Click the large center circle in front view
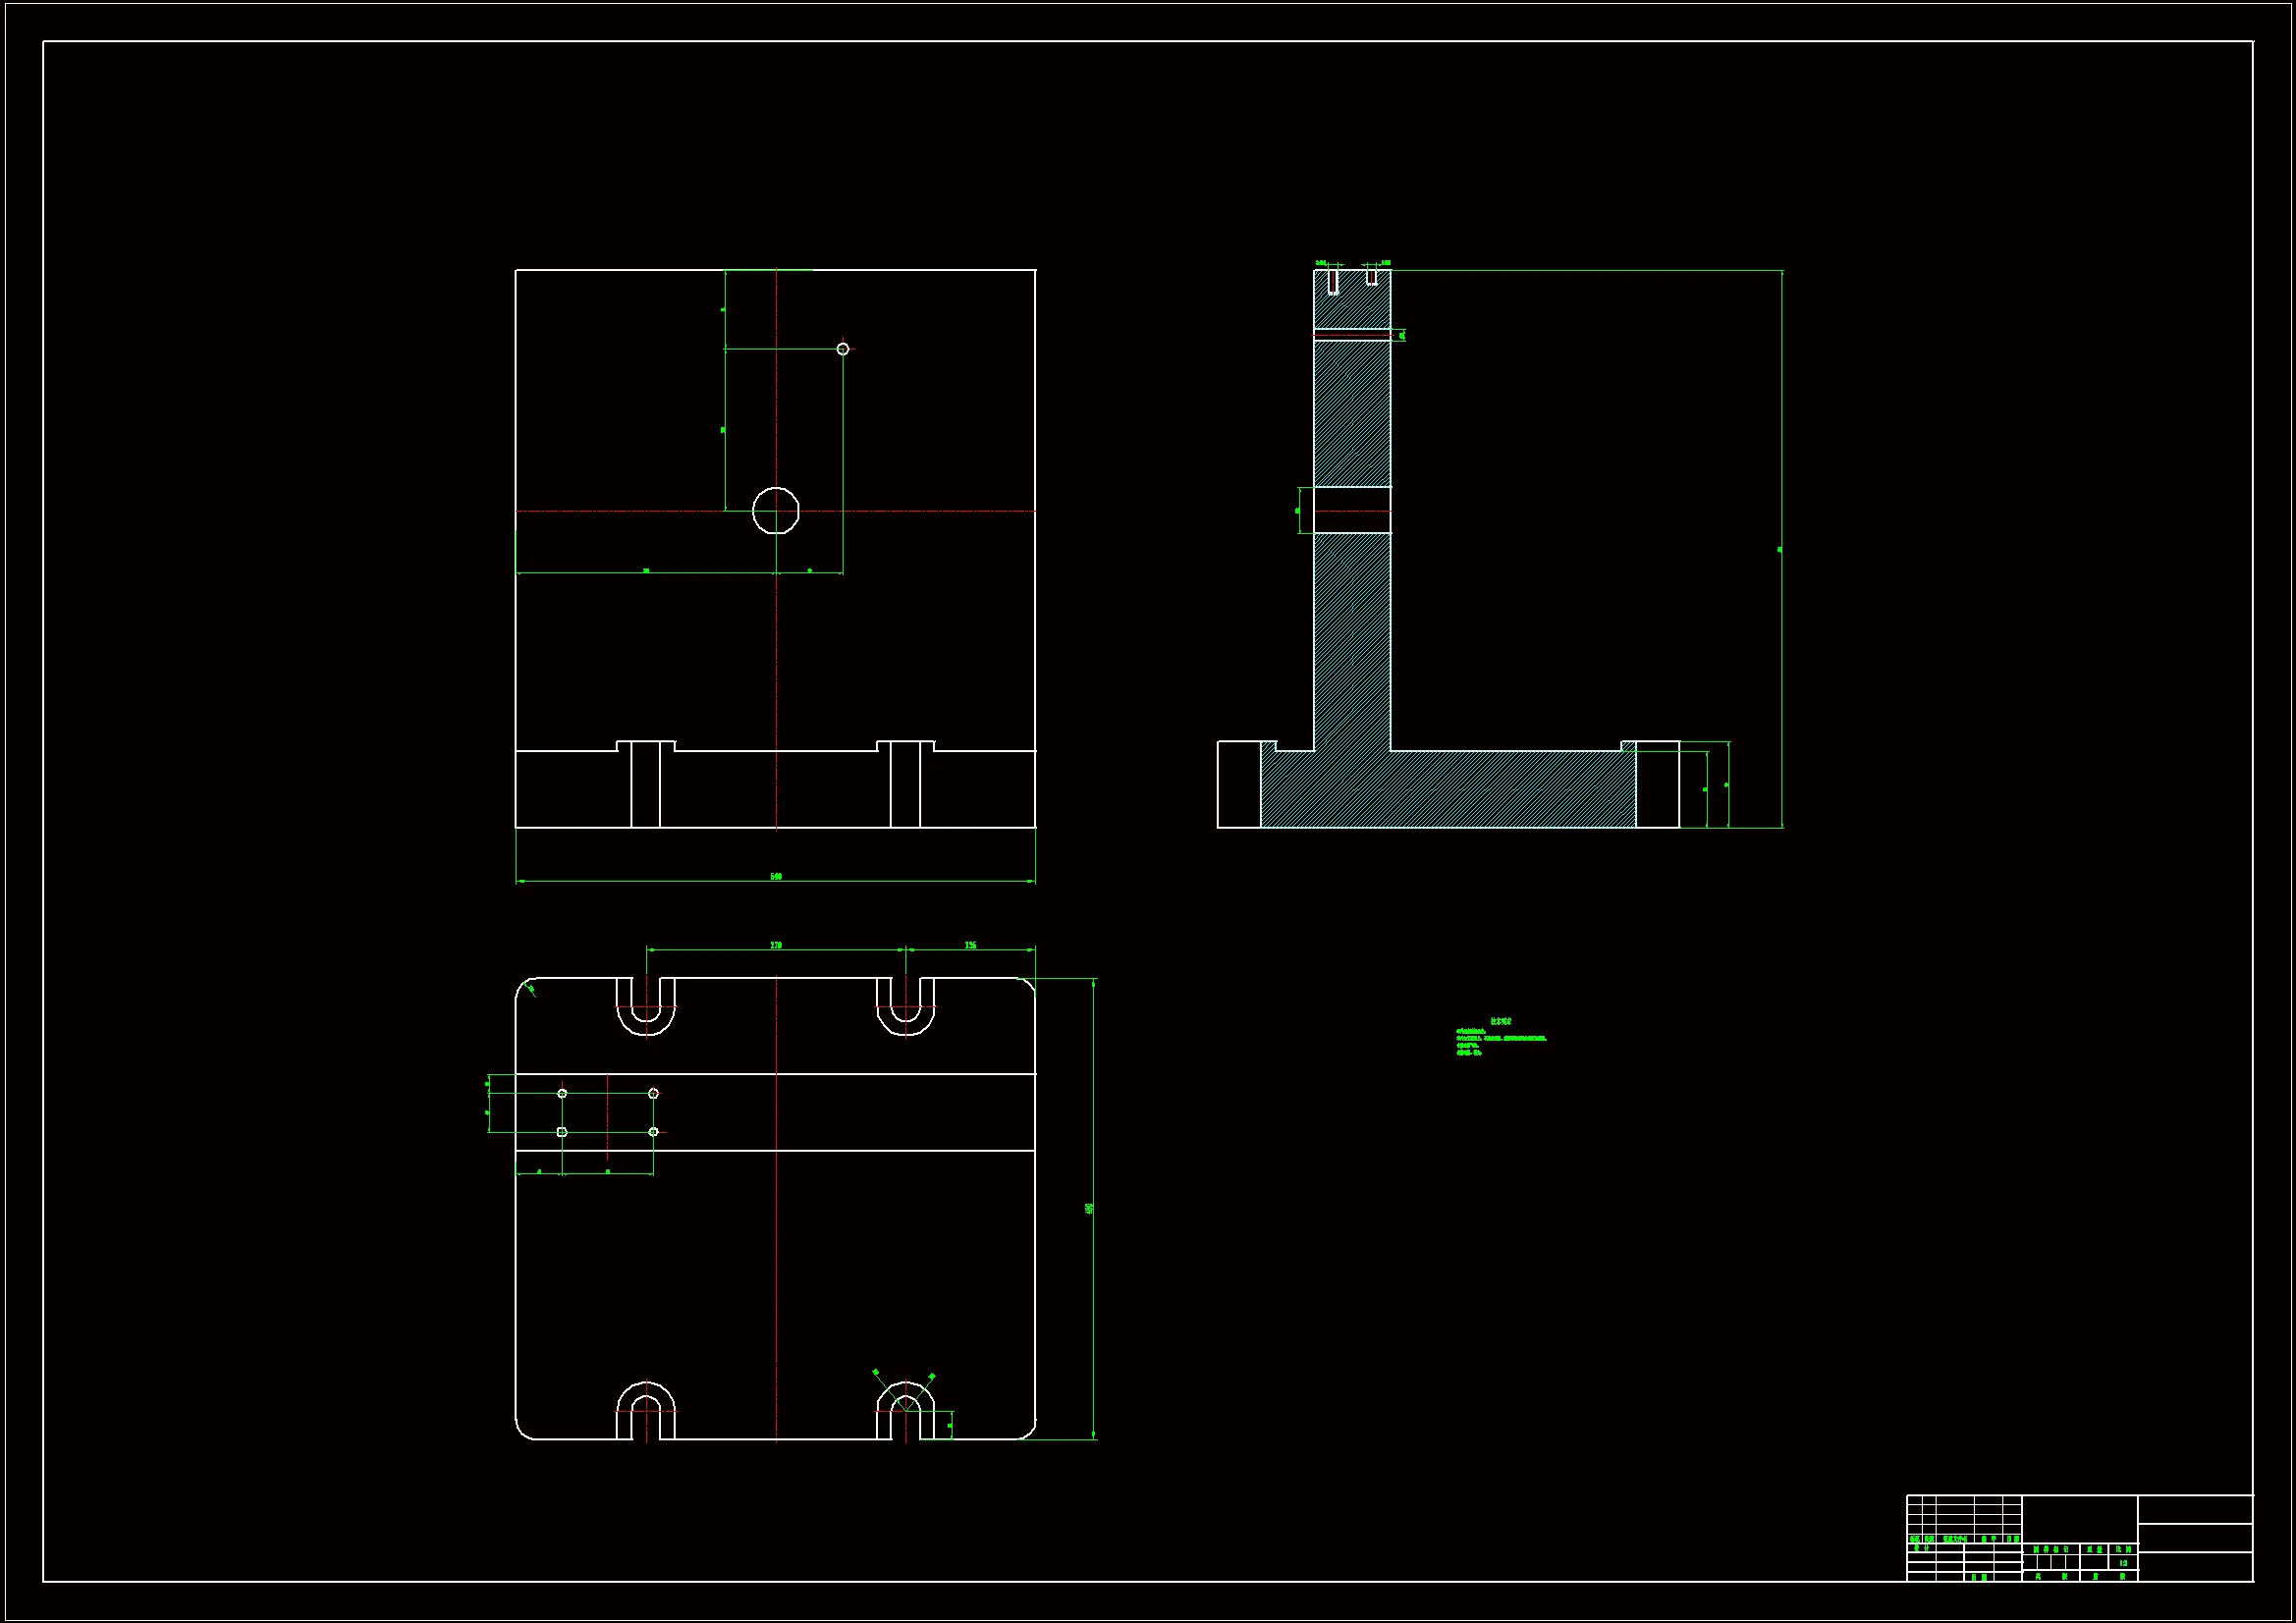The height and width of the screenshot is (1623, 2296). pos(775,511)
